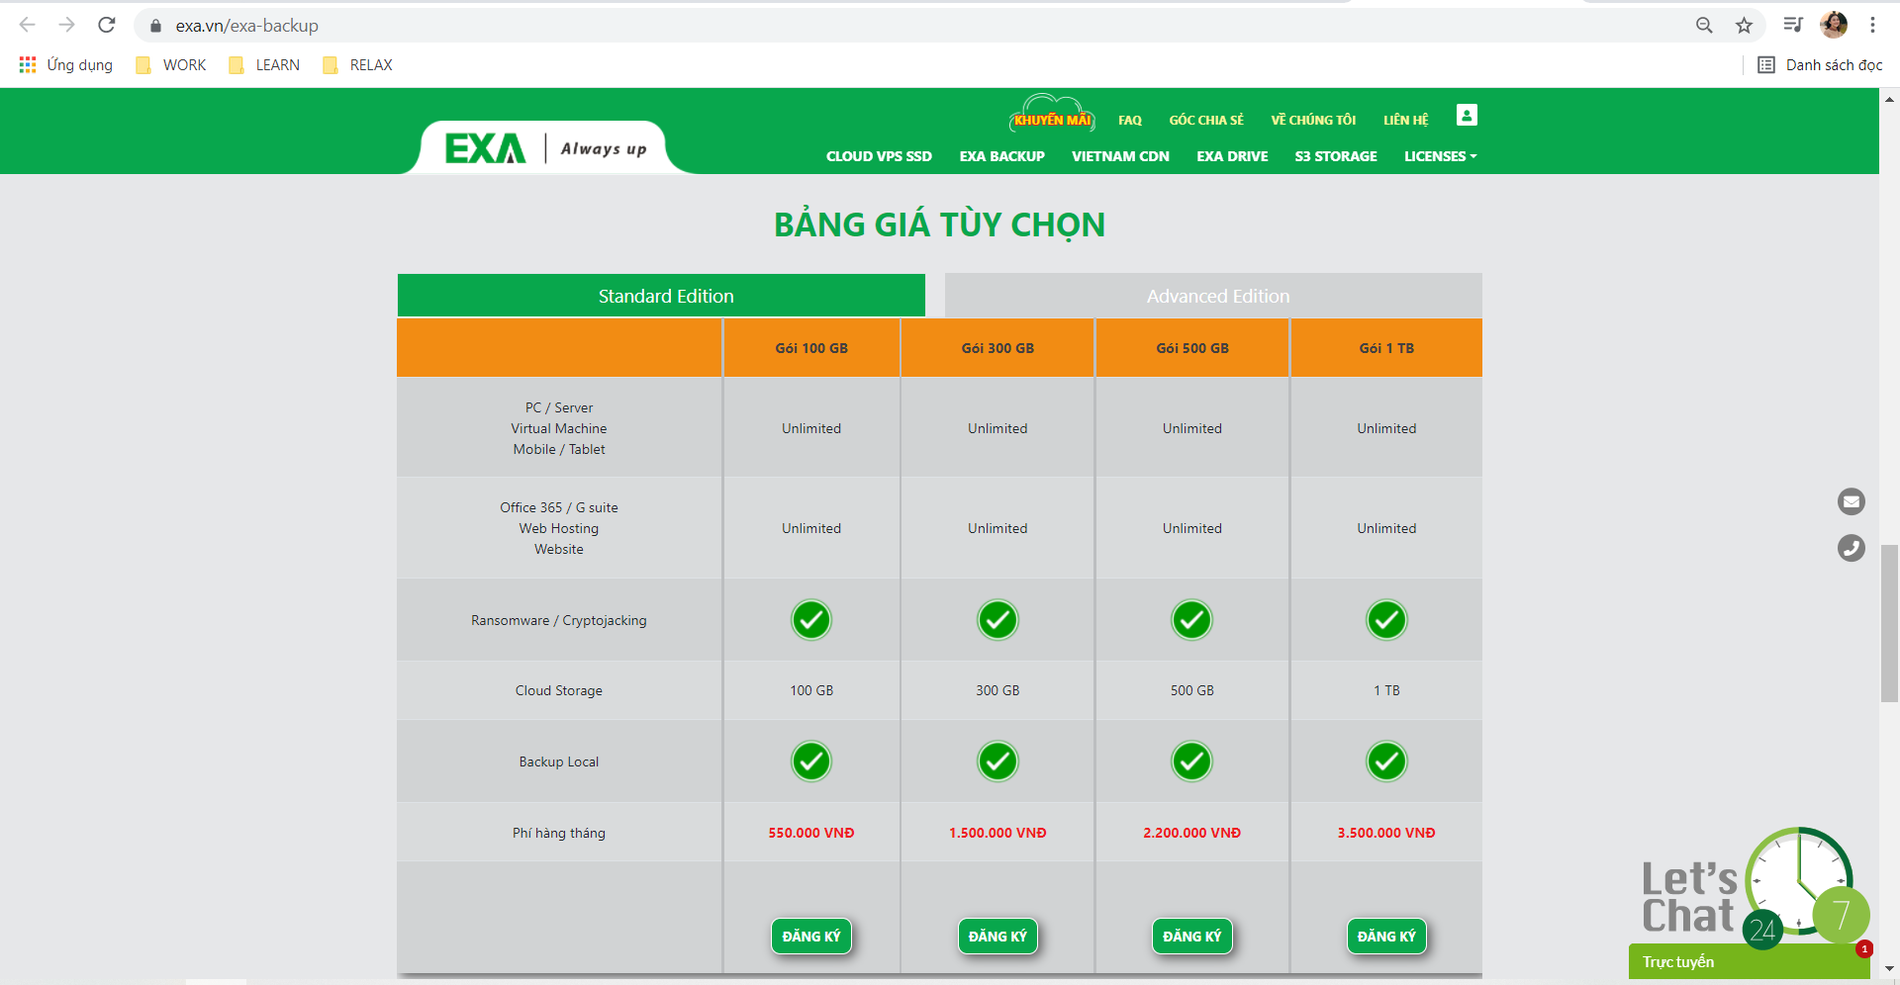Click the page zoom icon in address bar
The height and width of the screenshot is (985, 1900).
pyautogui.click(x=1703, y=25)
